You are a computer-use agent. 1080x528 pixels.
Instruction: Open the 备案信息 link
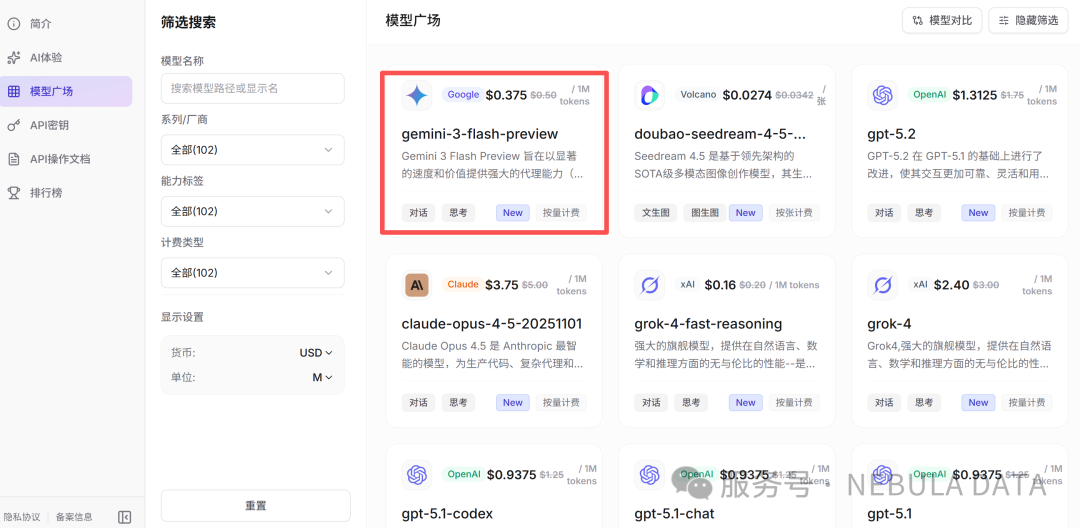[x=74, y=517]
